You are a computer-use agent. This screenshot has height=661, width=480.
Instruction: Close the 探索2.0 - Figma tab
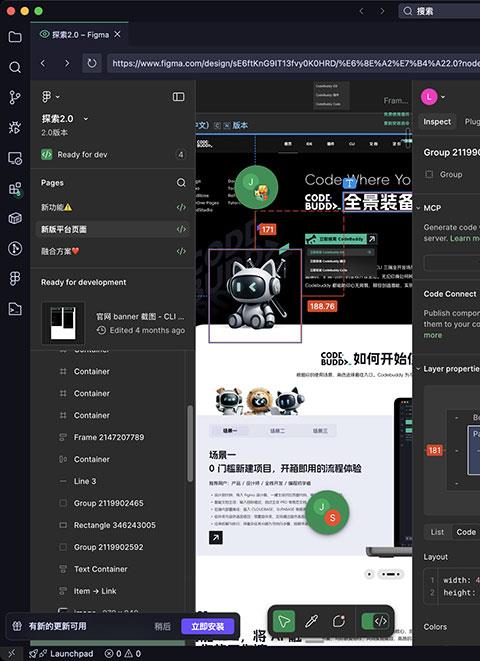pos(118,34)
